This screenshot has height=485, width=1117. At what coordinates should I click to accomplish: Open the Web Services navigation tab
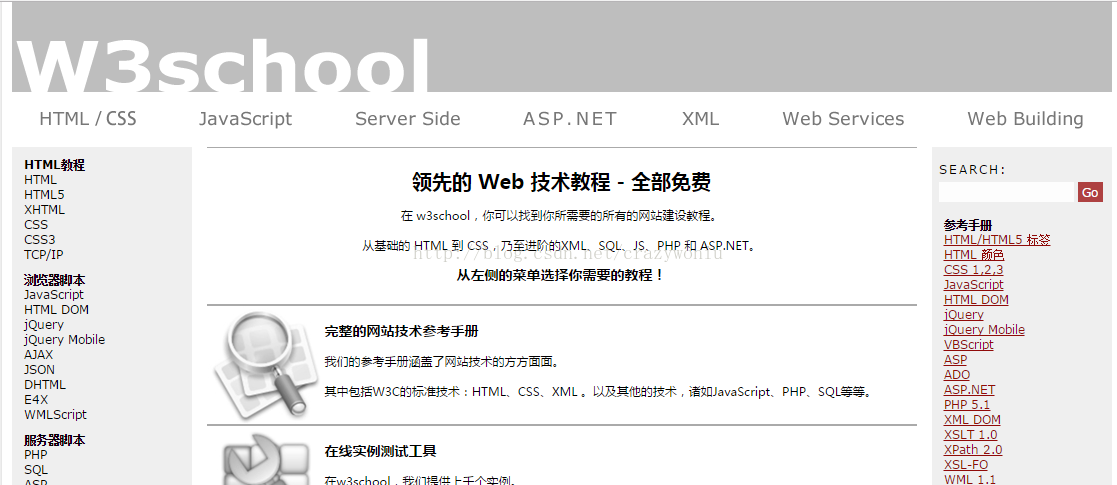(843, 119)
